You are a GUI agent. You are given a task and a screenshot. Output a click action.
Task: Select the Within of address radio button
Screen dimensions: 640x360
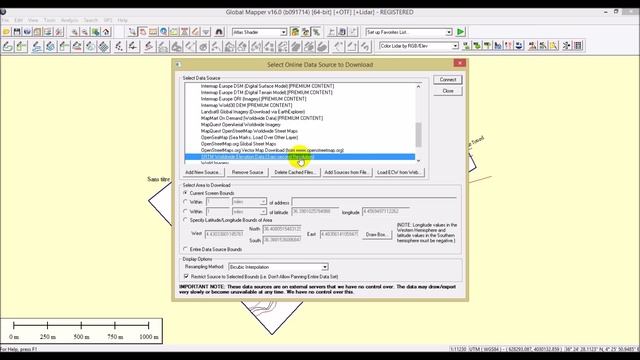pos(186,202)
